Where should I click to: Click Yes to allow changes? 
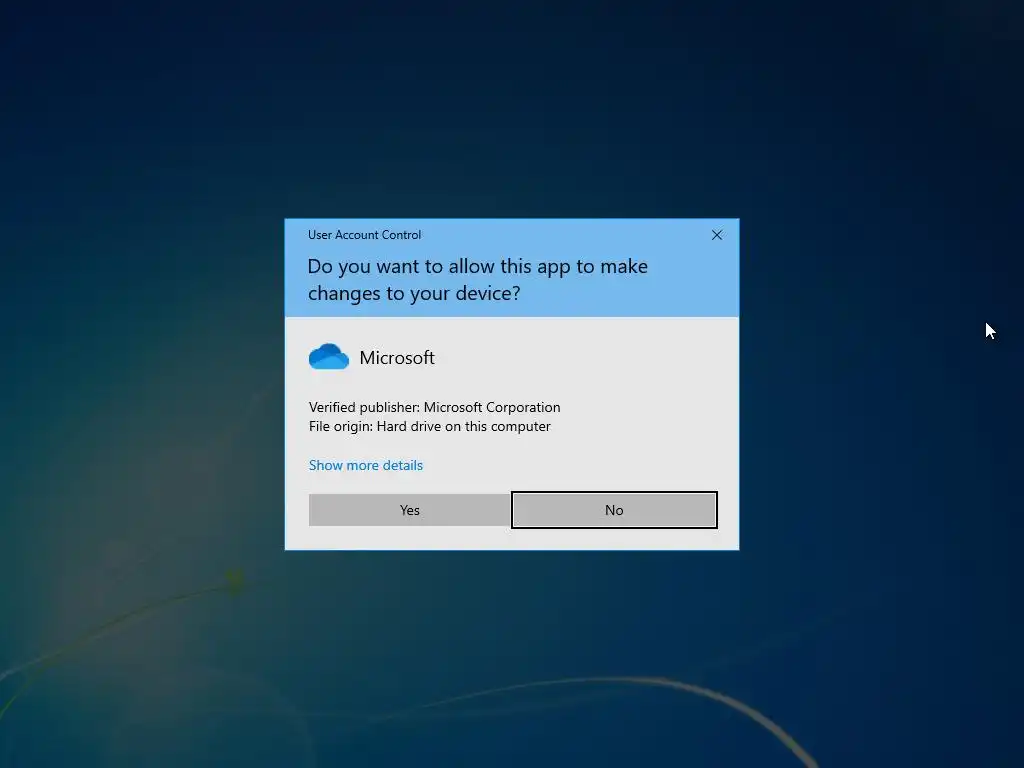409,510
